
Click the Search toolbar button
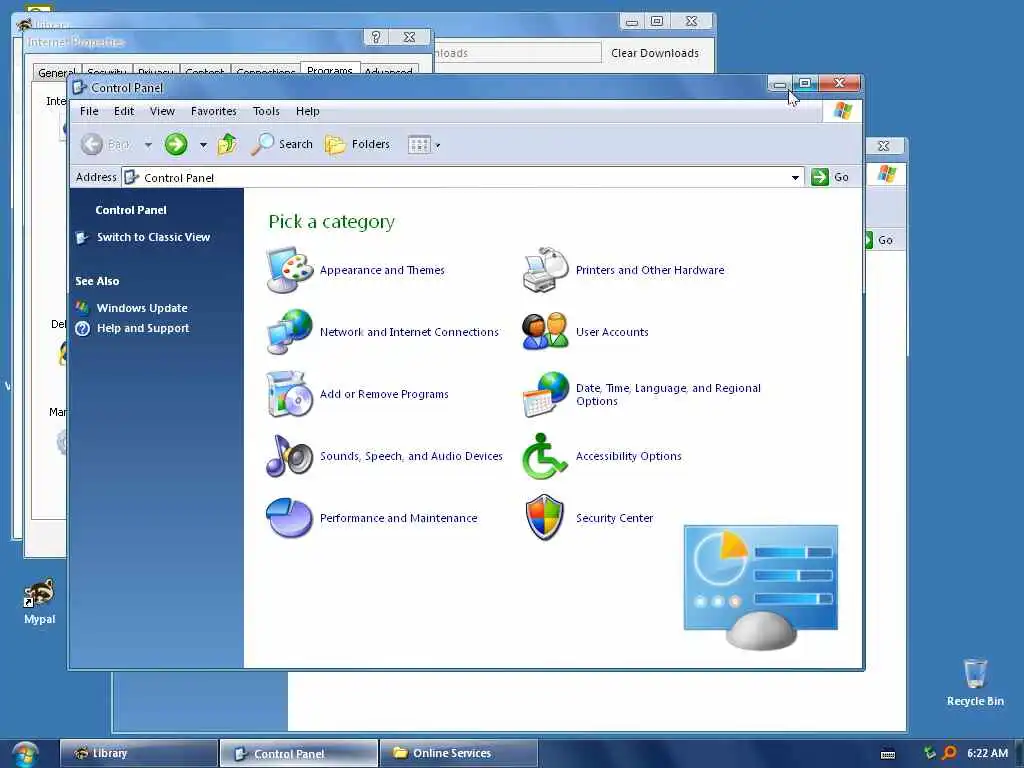pyautogui.click(x=282, y=144)
